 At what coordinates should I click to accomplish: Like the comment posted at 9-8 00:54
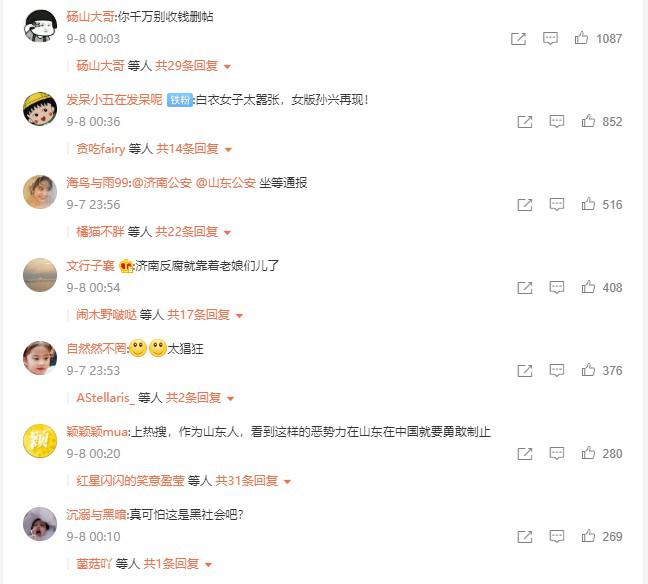tap(588, 287)
